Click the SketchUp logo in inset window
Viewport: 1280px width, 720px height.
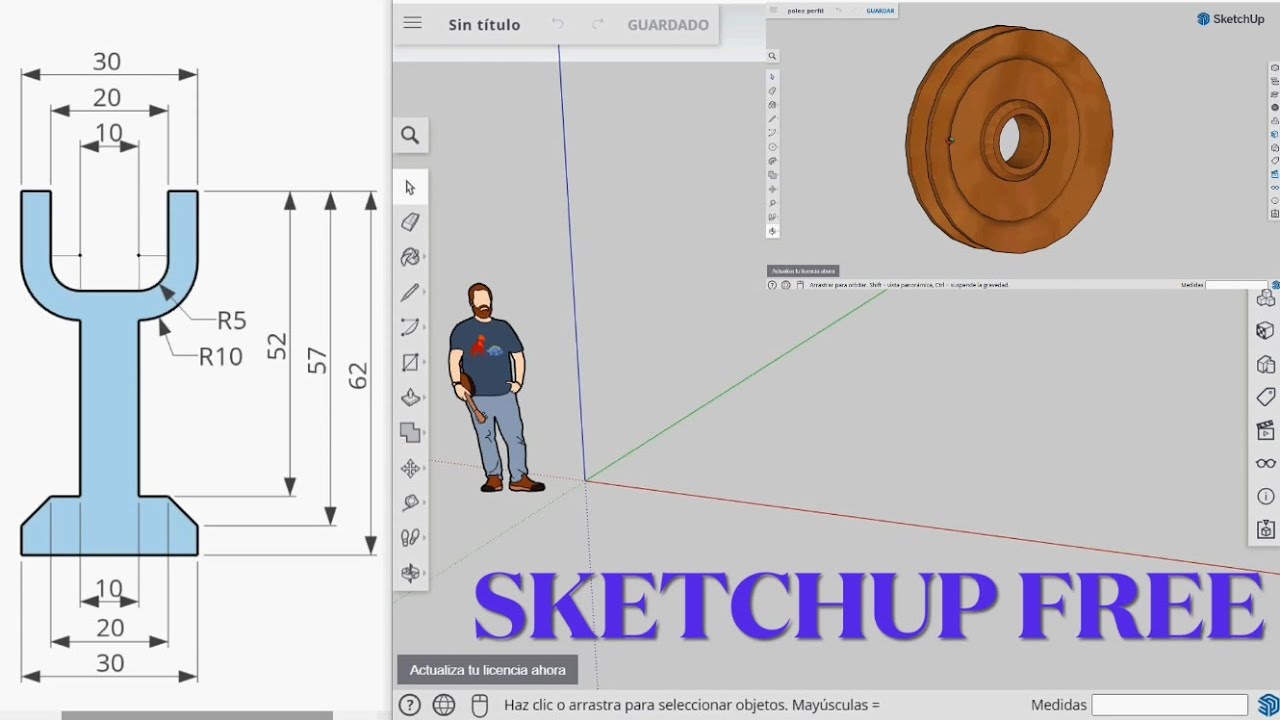(x=1231, y=19)
